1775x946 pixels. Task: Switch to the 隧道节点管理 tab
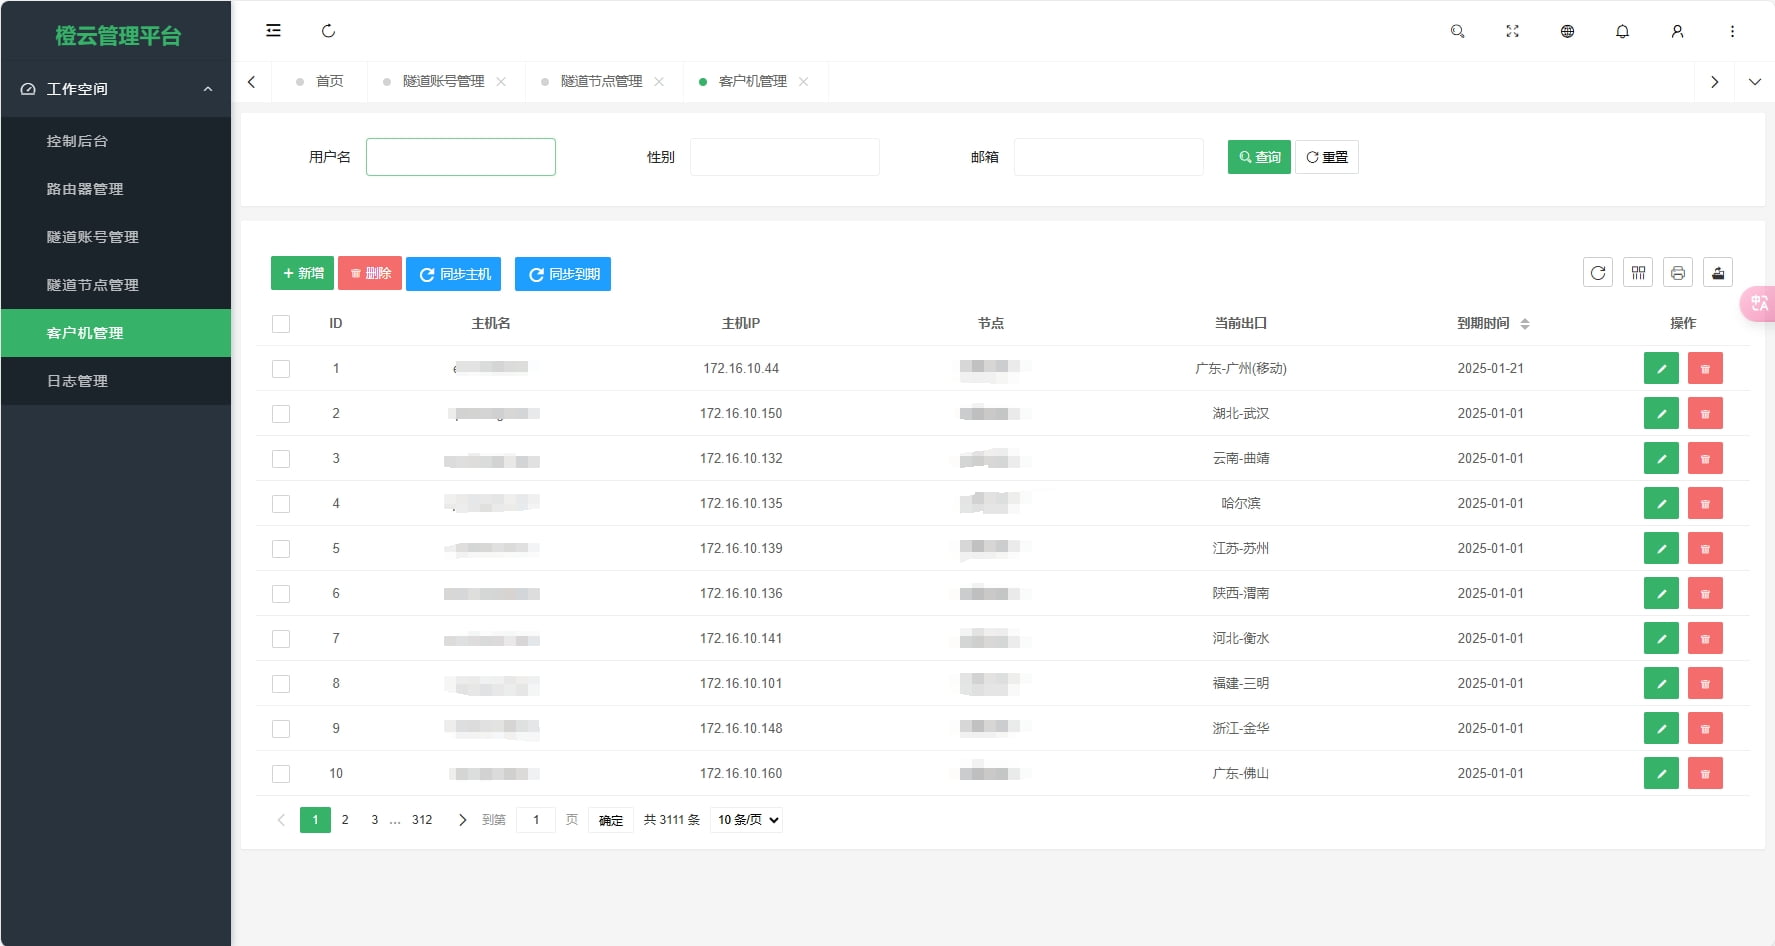pos(601,81)
